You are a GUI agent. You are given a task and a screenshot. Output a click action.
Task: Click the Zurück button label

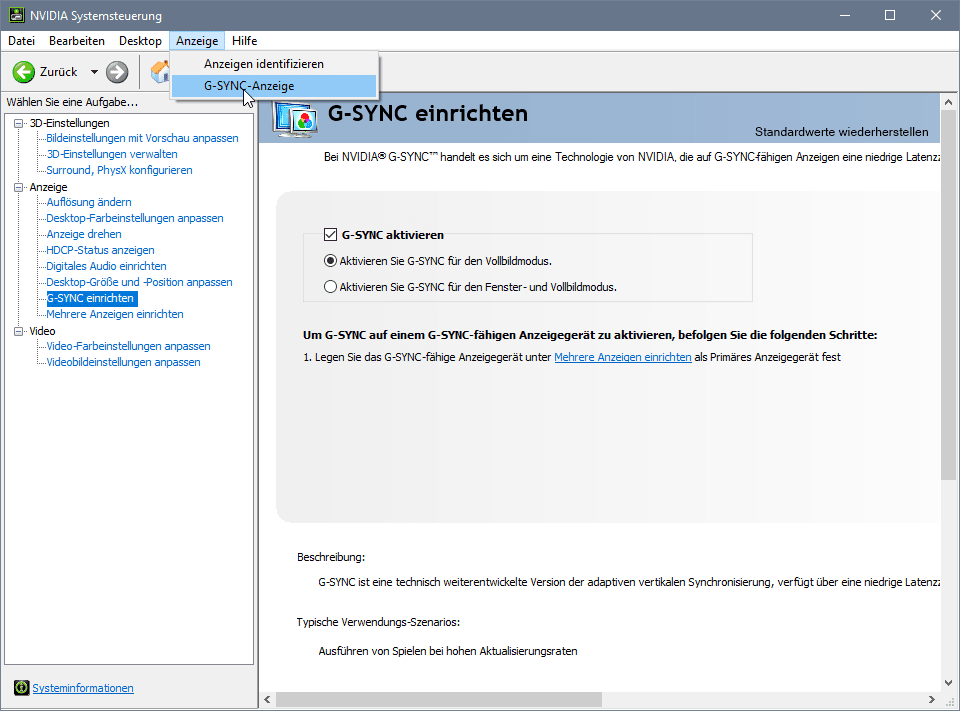pos(58,72)
